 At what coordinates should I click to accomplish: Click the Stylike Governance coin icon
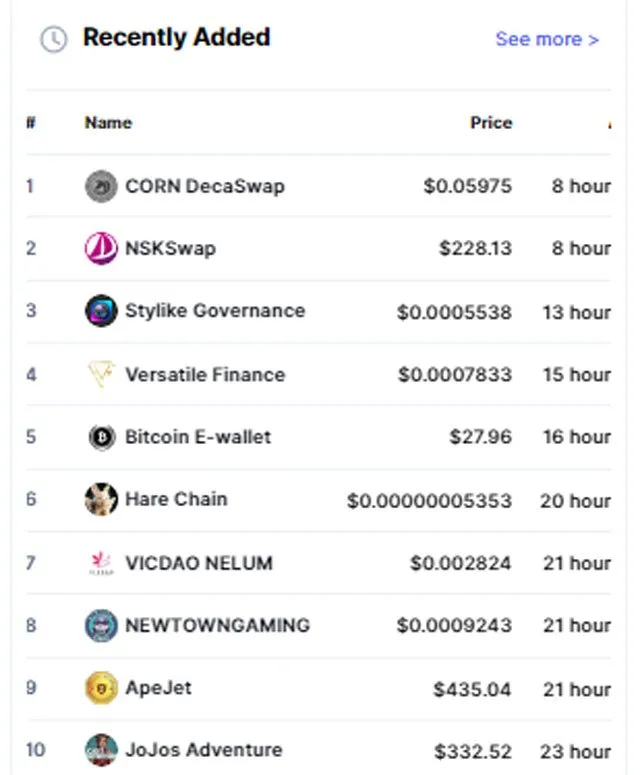pyautogui.click(x=101, y=311)
